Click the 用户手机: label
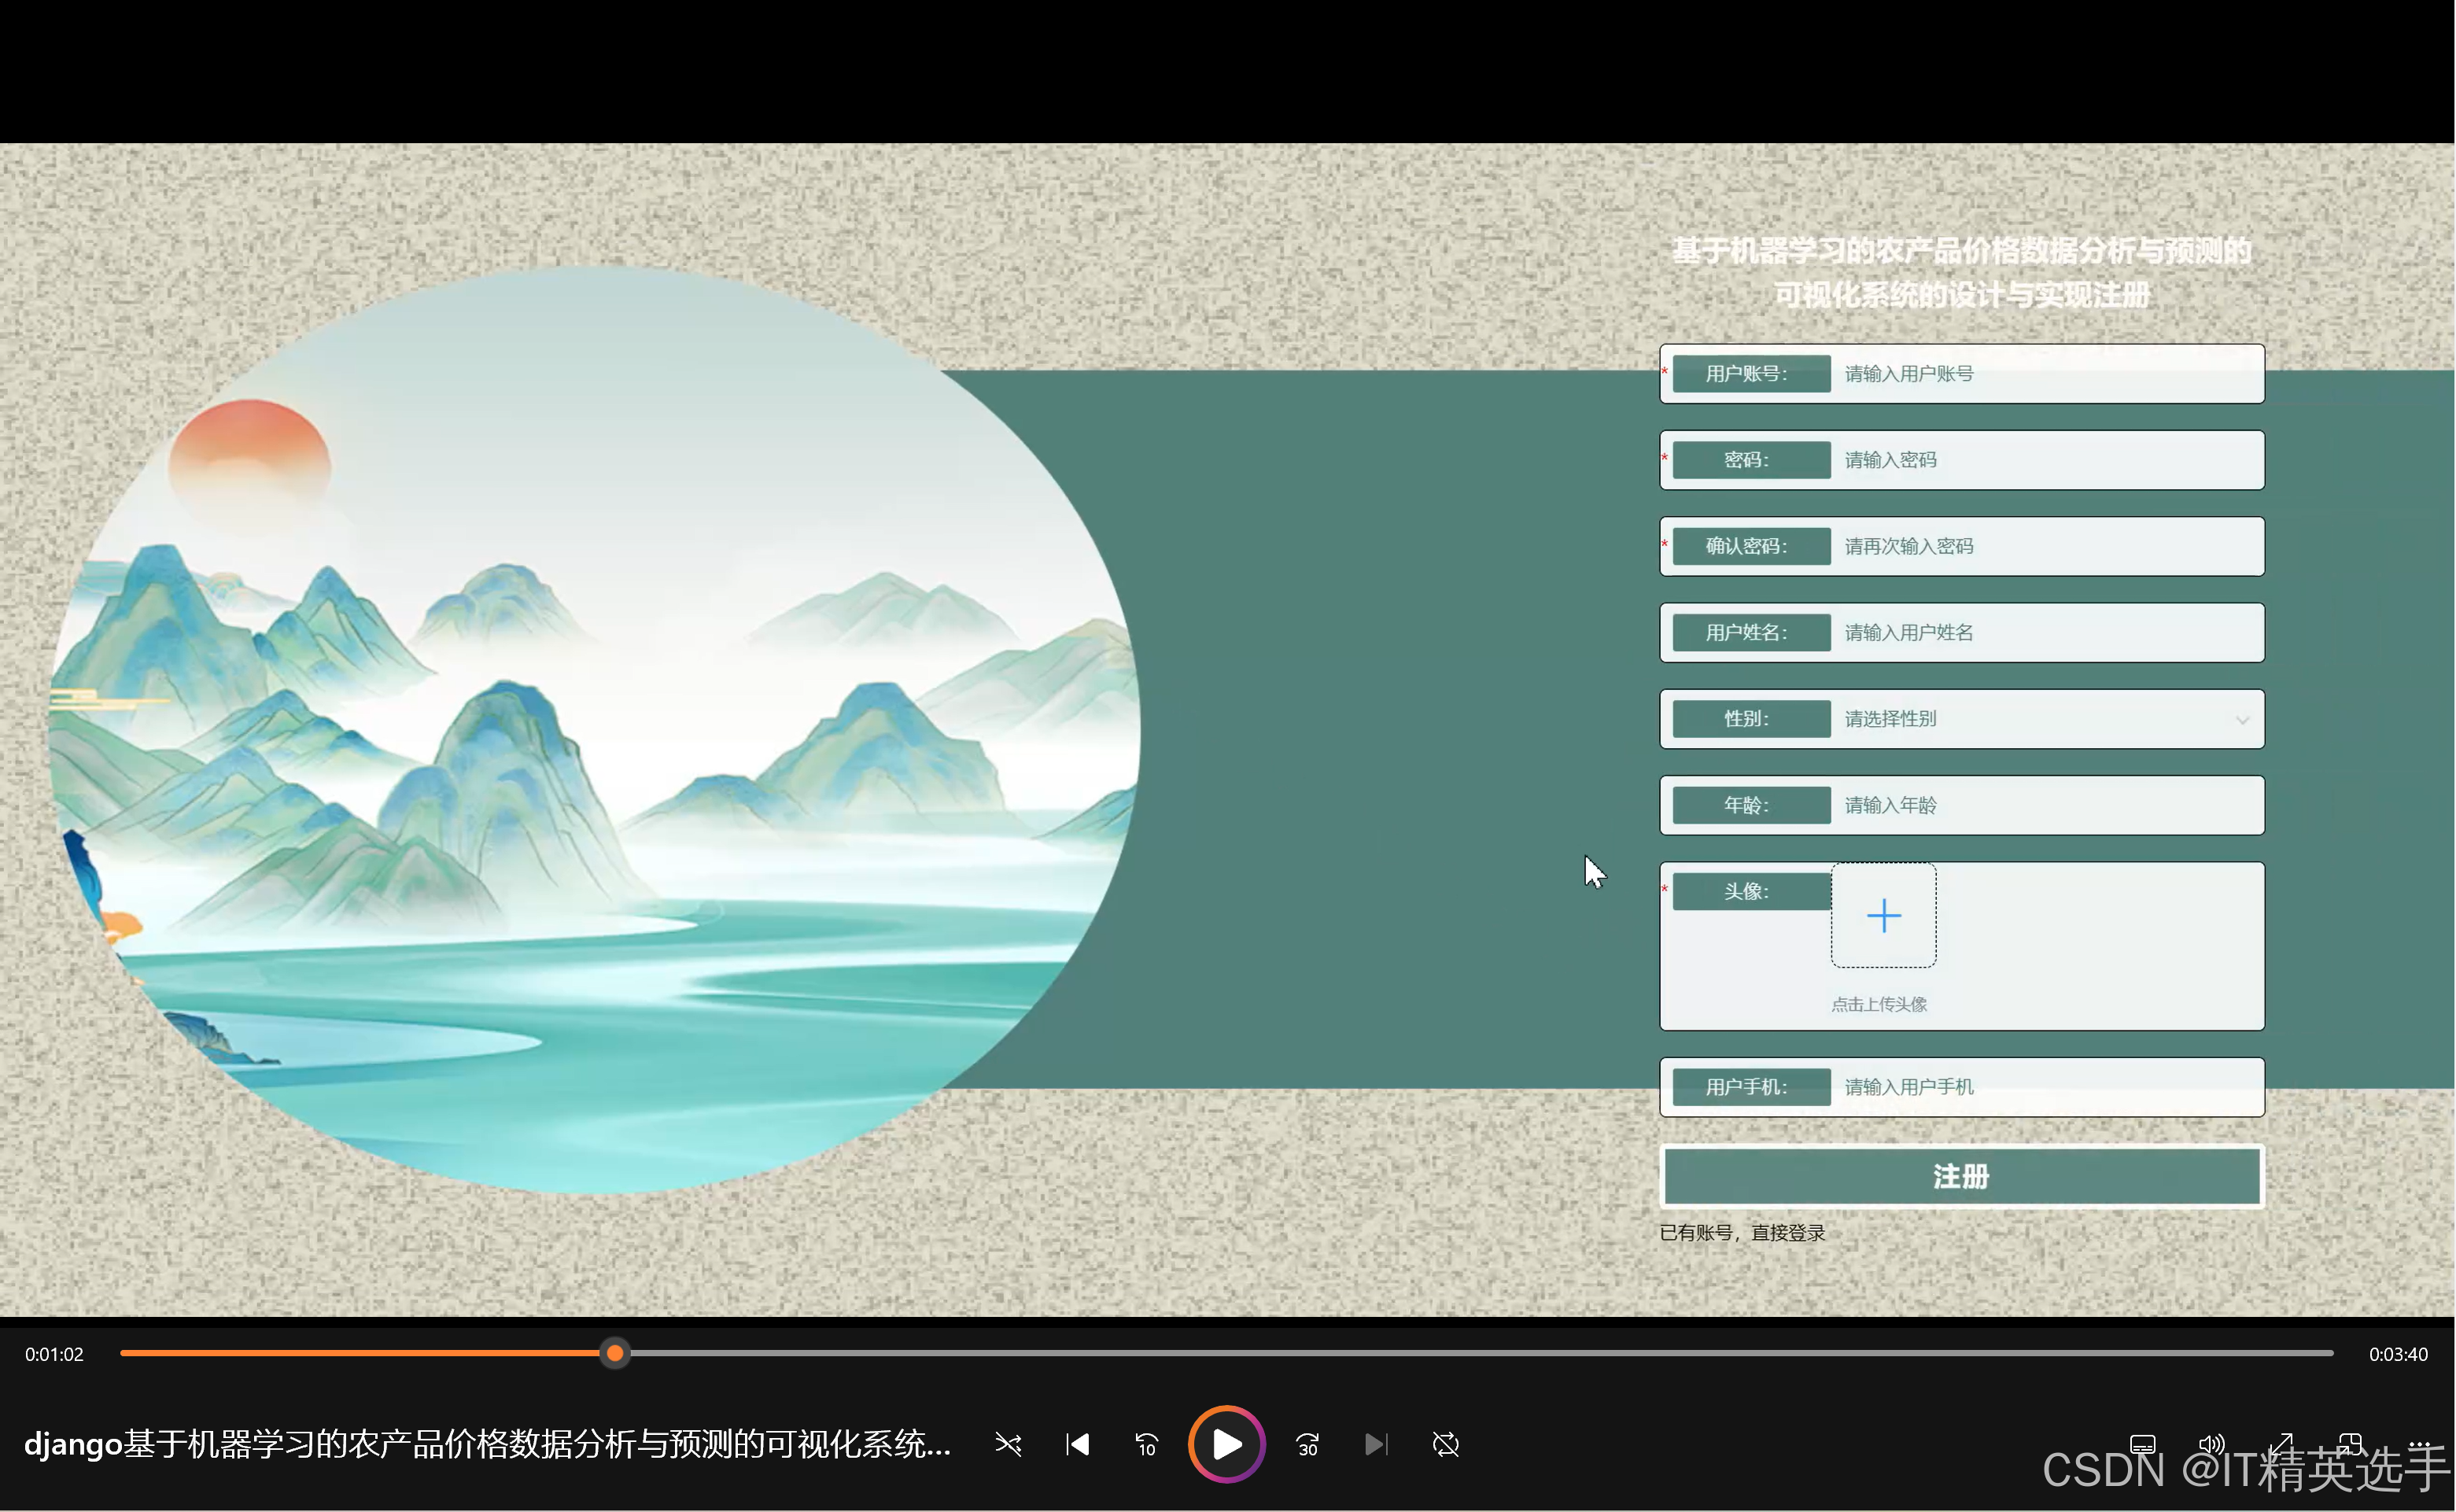The width and height of the screenshot is (2456, 1512). point(1751,1087)
